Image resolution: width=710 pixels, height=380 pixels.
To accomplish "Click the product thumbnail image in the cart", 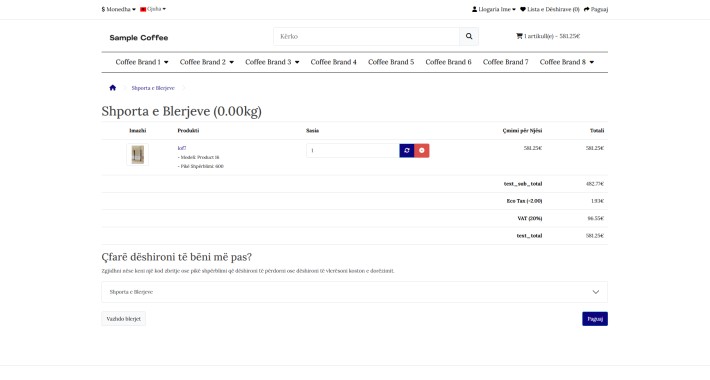I will [x=138, y=154].
